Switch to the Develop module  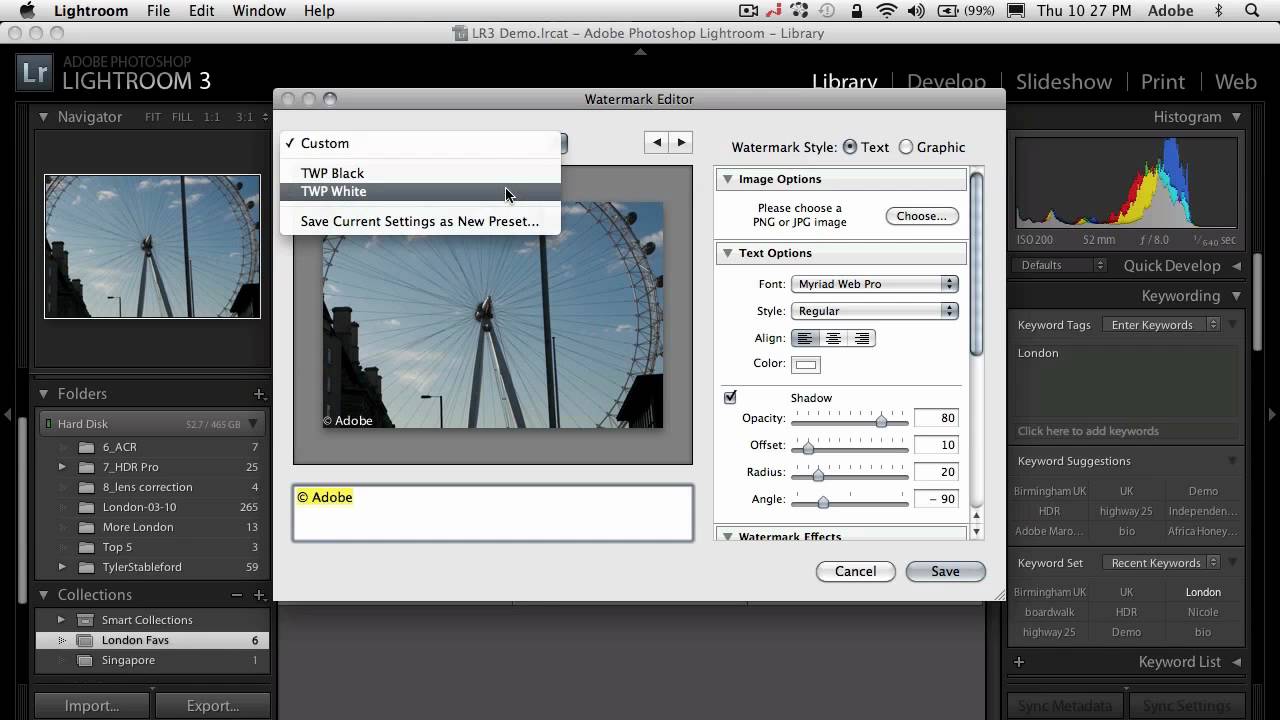tap(946, 82)
